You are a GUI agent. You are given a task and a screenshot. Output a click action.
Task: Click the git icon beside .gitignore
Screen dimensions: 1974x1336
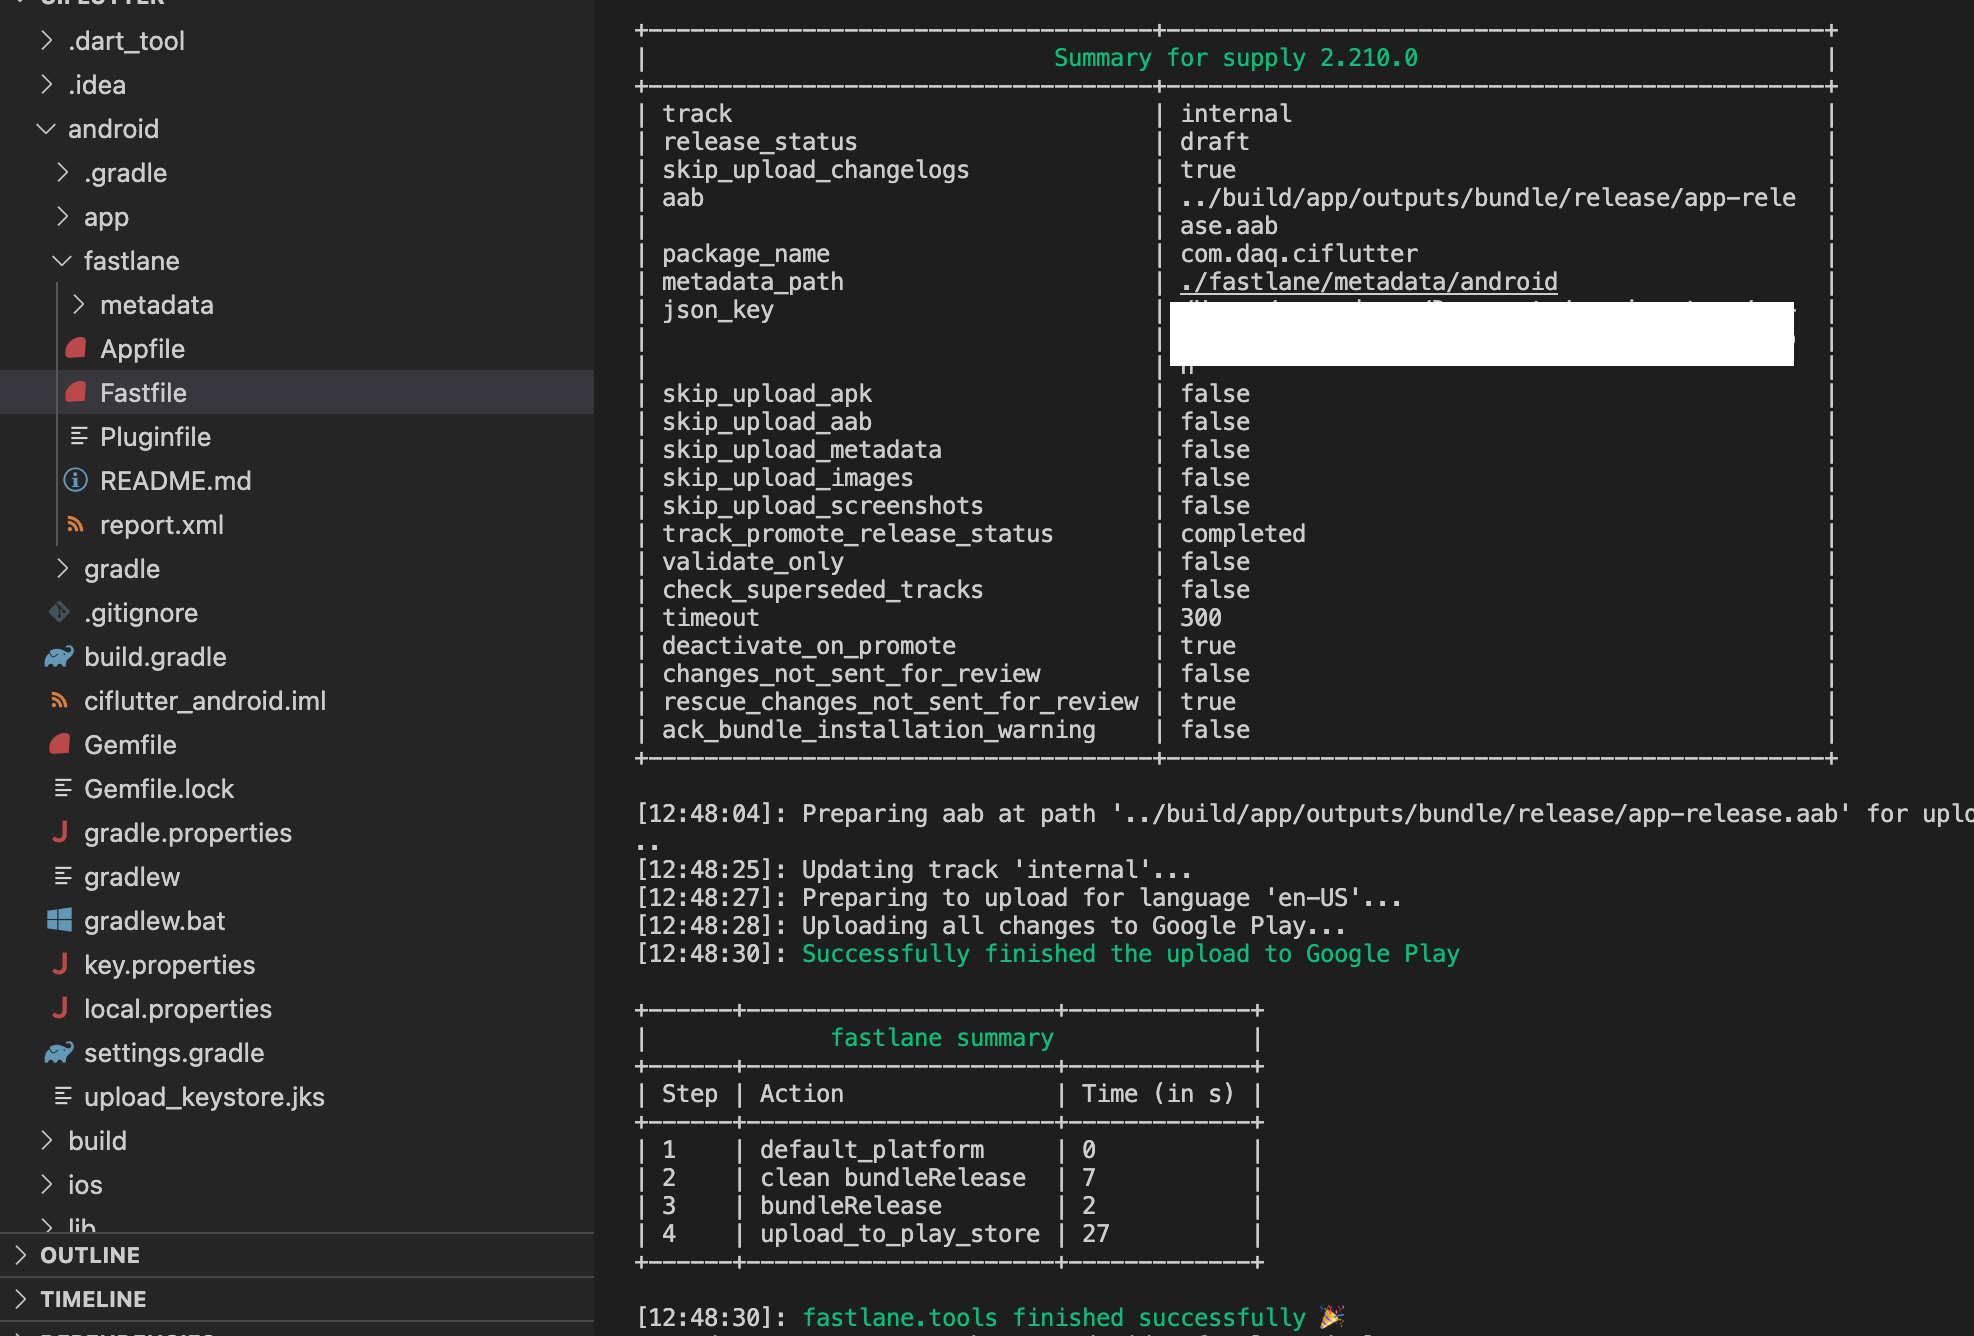coord(59,612)
